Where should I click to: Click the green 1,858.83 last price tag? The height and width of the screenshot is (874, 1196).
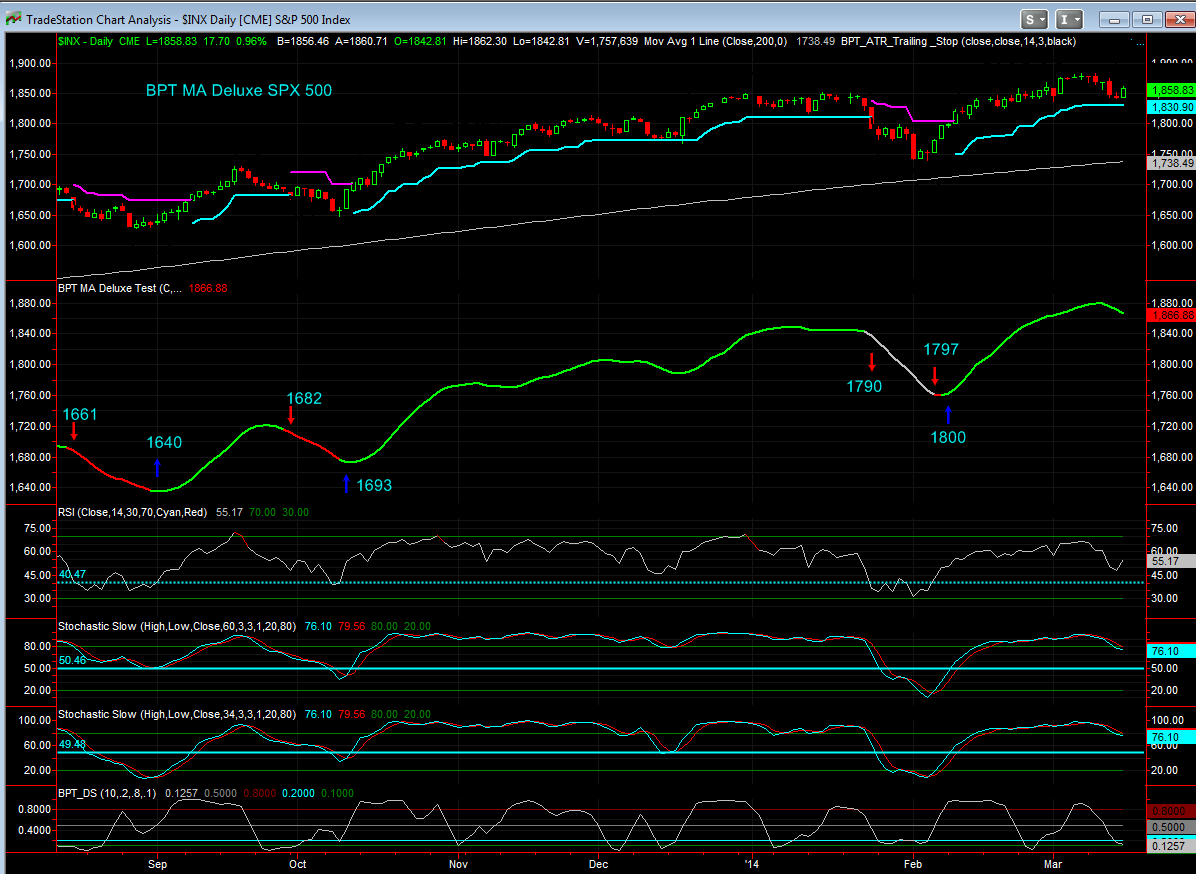(1171, 90)
